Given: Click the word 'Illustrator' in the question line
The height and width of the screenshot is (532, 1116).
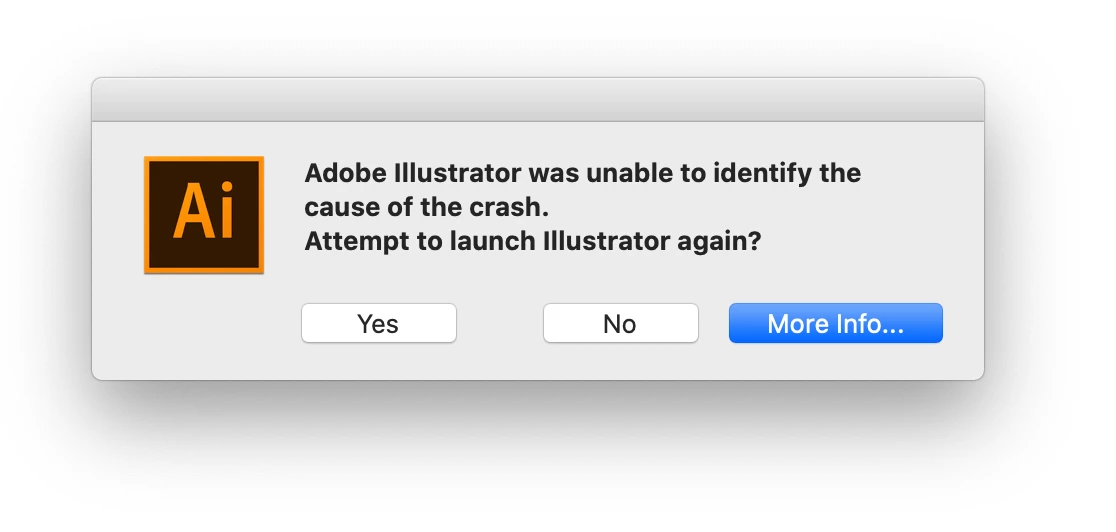Looking at the screenshot, I should [x=605, y=241].
